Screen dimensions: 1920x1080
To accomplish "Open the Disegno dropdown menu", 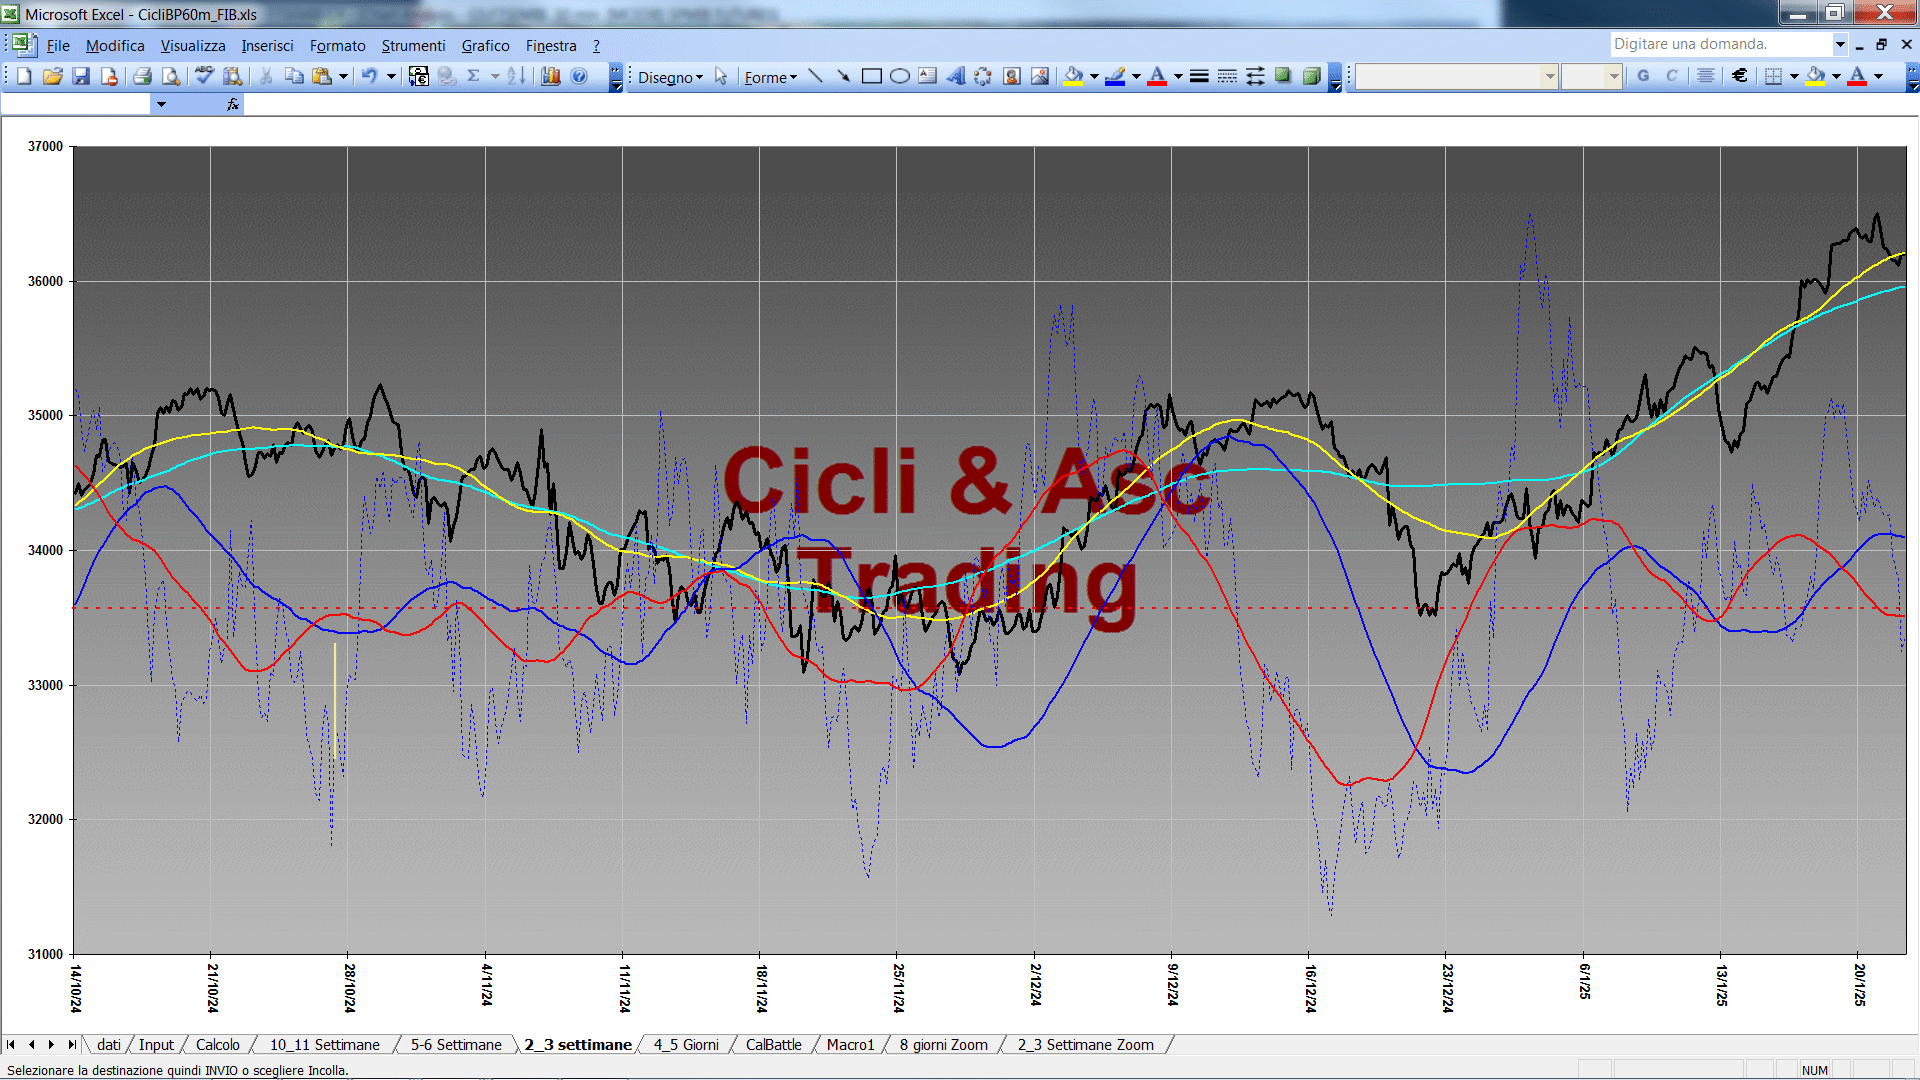I will click(x=670, y=77).
